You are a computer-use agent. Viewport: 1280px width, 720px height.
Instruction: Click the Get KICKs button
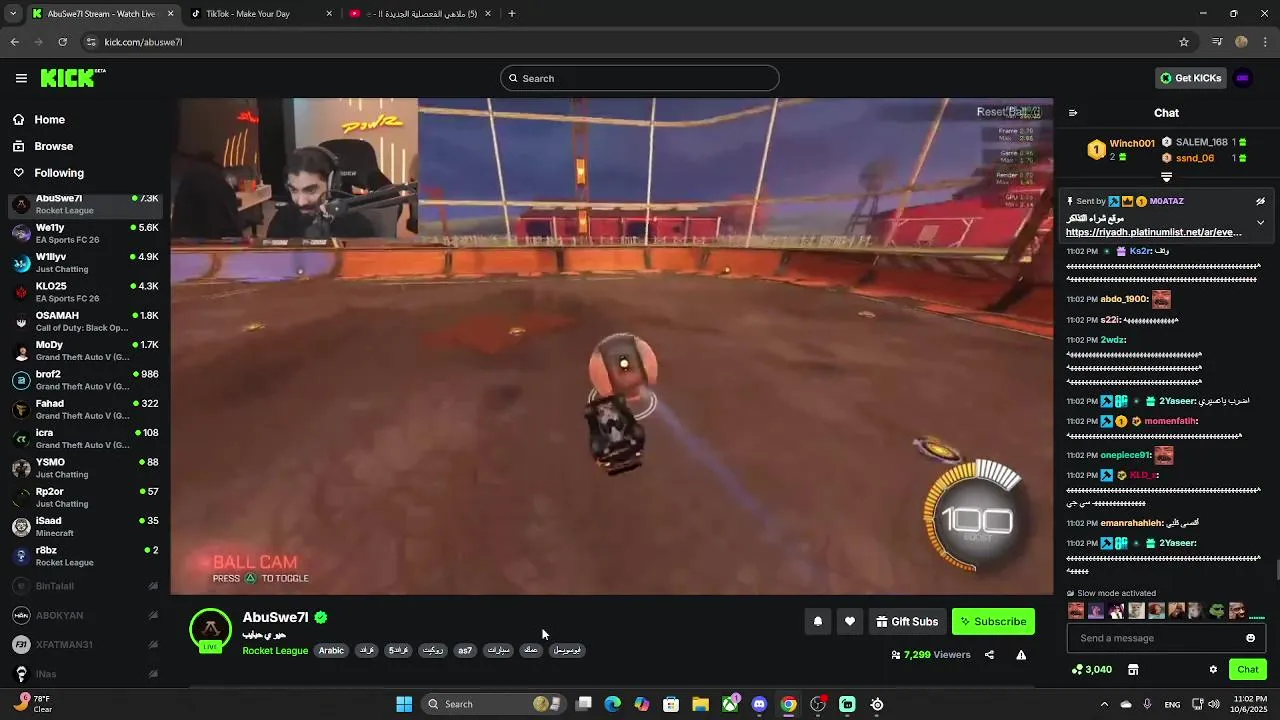(1190, 78)
